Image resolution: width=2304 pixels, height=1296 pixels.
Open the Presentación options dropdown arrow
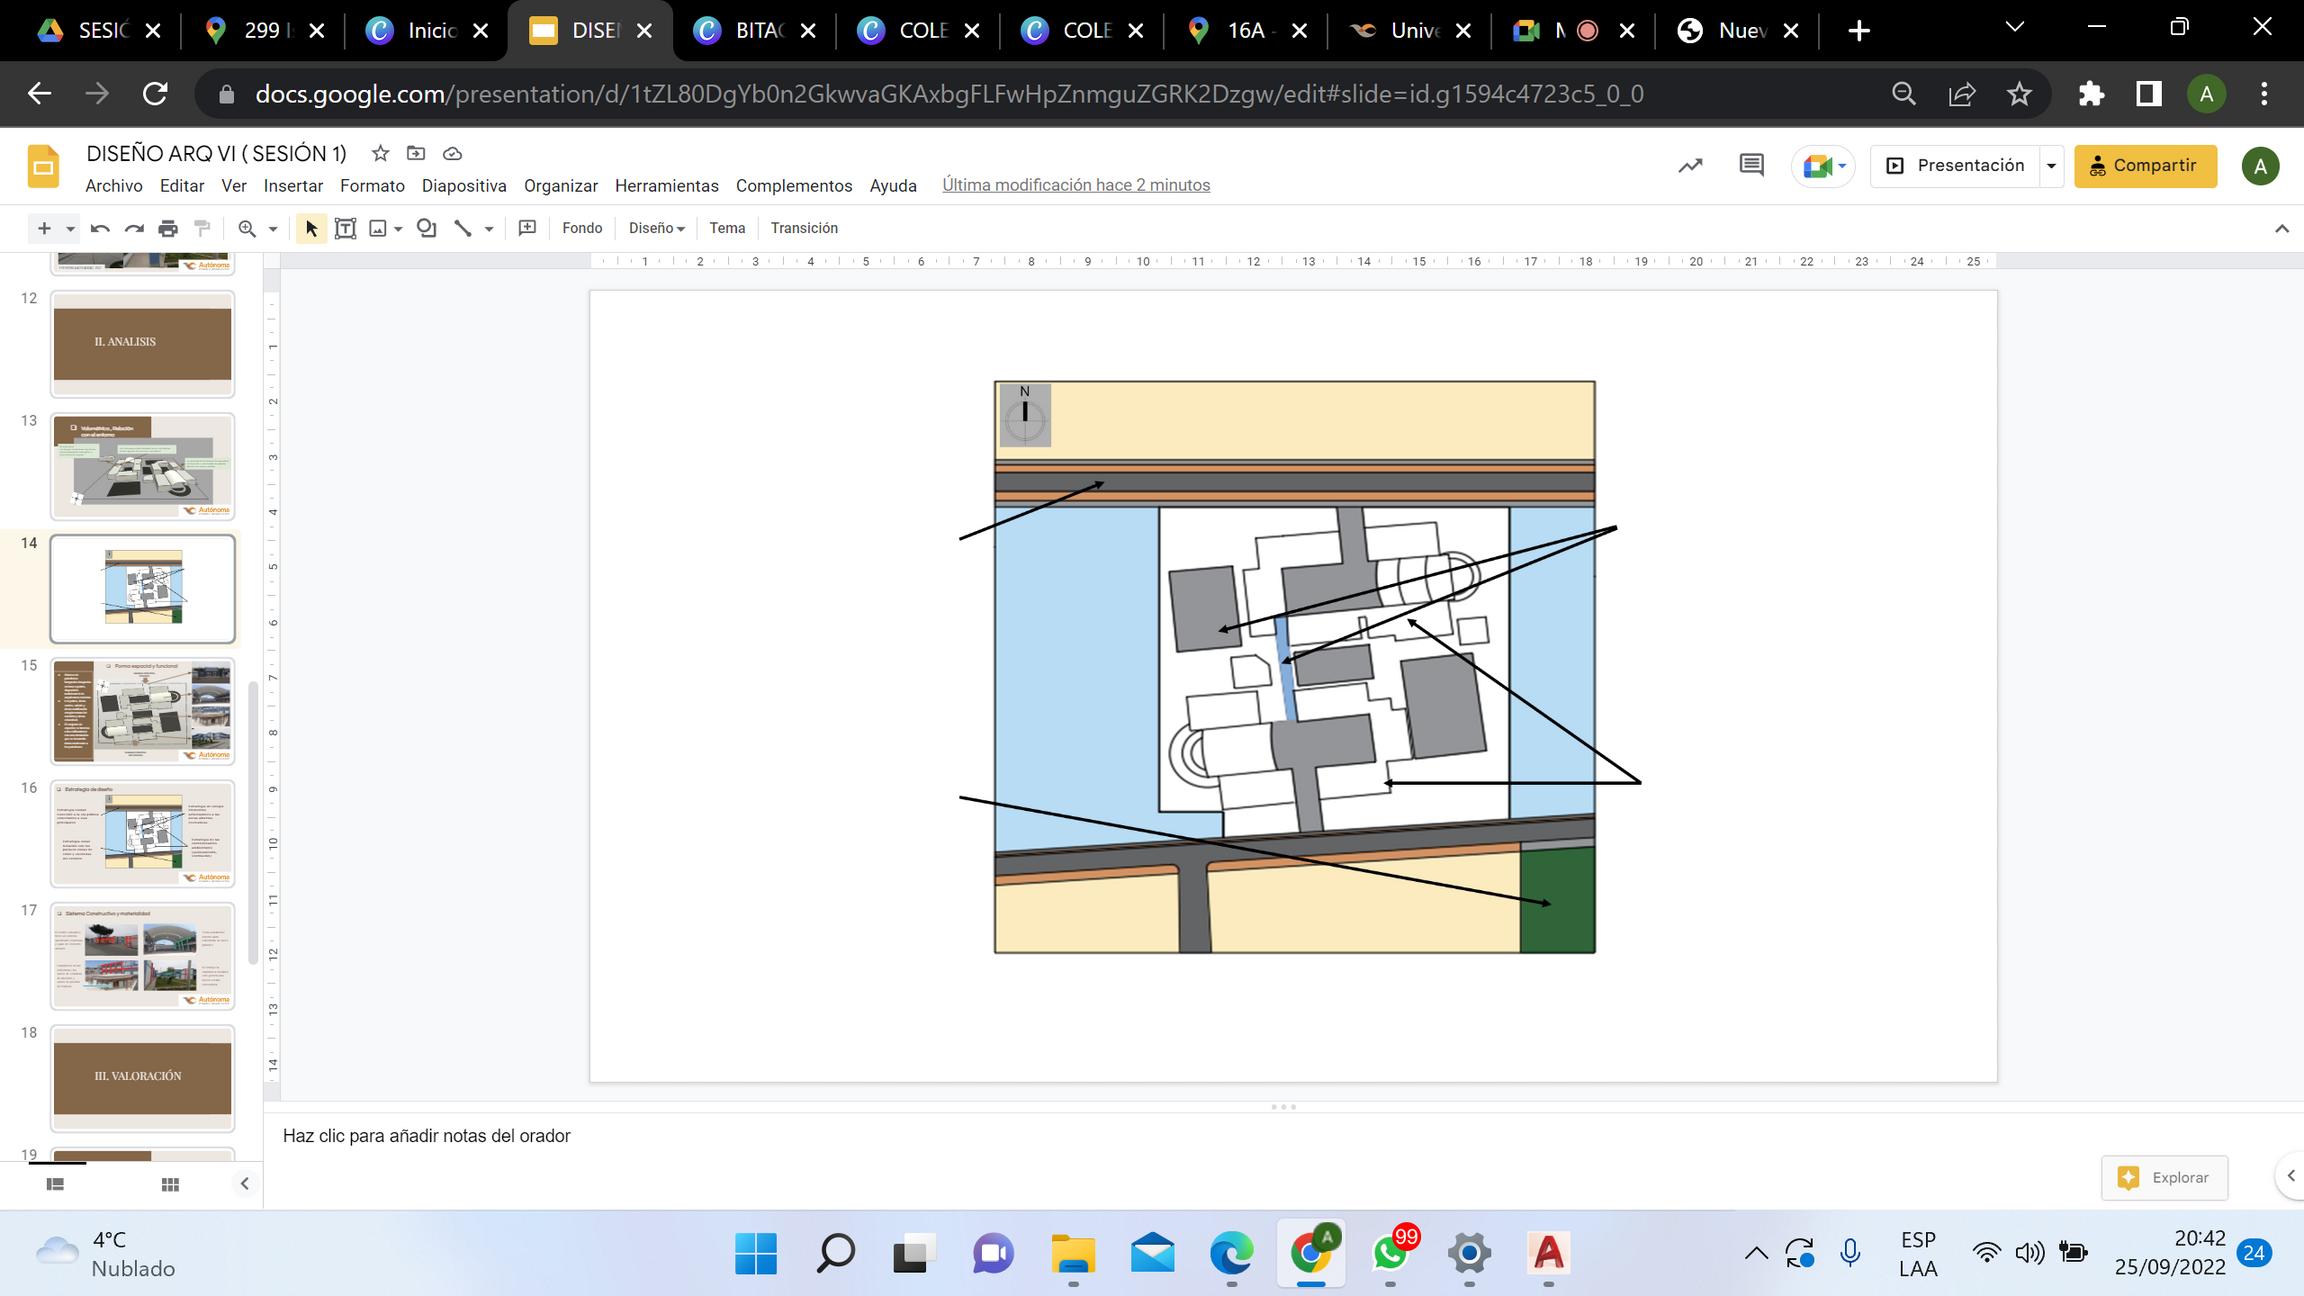pos(2051,166)
